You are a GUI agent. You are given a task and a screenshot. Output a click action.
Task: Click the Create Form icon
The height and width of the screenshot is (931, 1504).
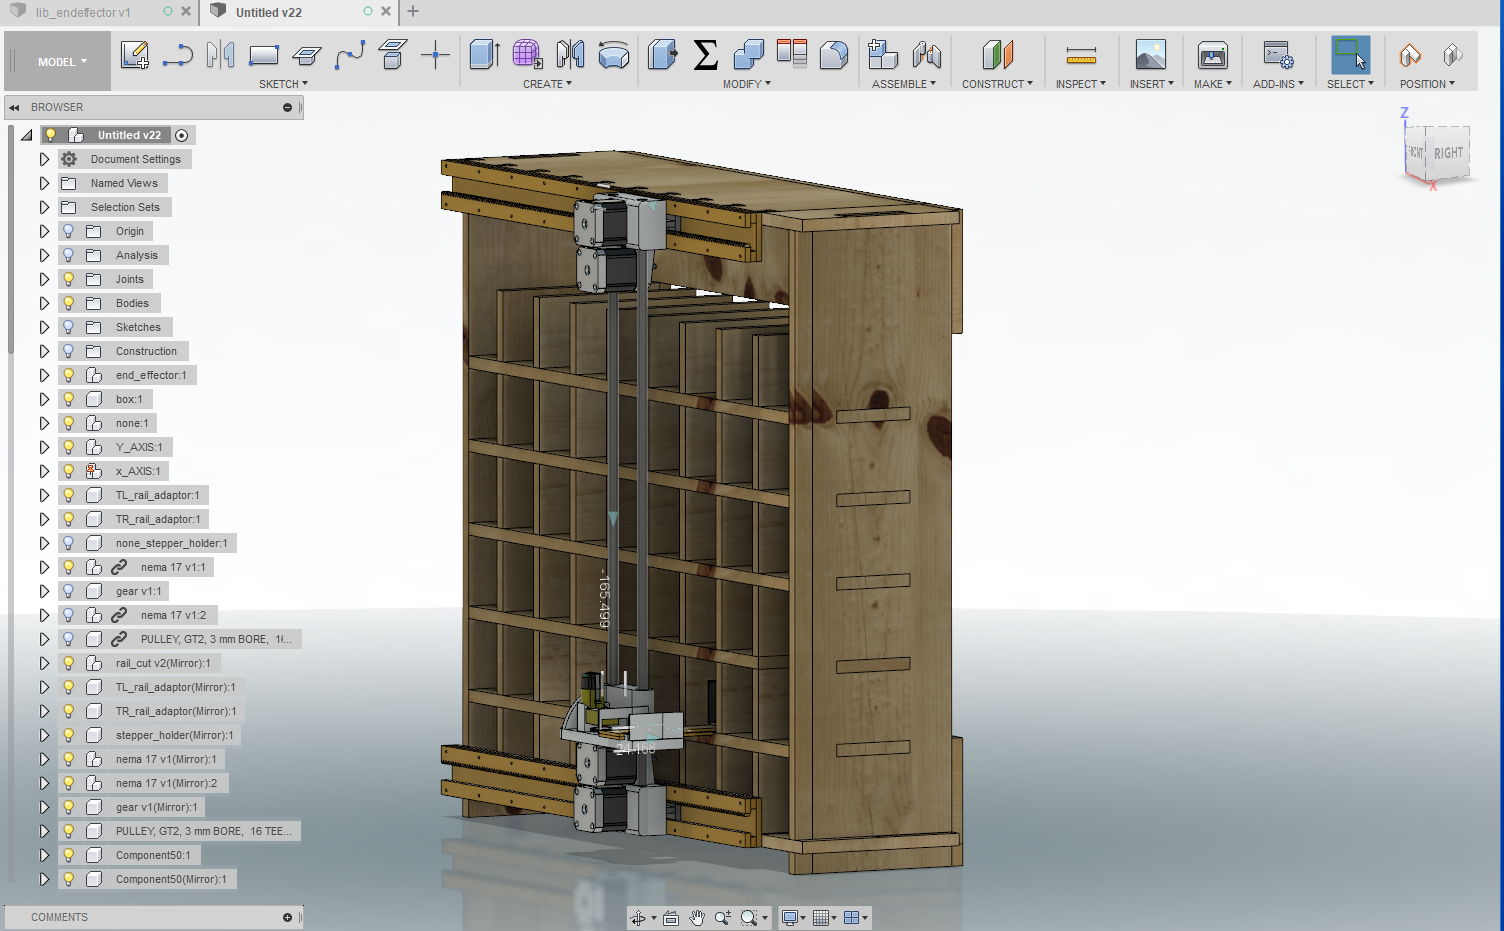(527, 55)
